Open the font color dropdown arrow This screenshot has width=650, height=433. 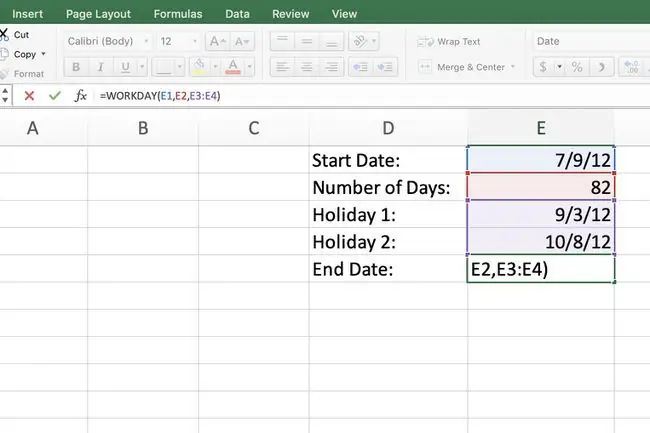(250, 67)
